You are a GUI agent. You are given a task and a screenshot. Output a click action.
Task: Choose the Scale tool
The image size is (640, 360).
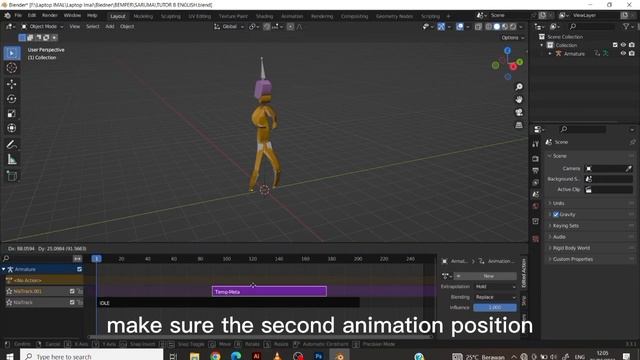click(11, 113)
